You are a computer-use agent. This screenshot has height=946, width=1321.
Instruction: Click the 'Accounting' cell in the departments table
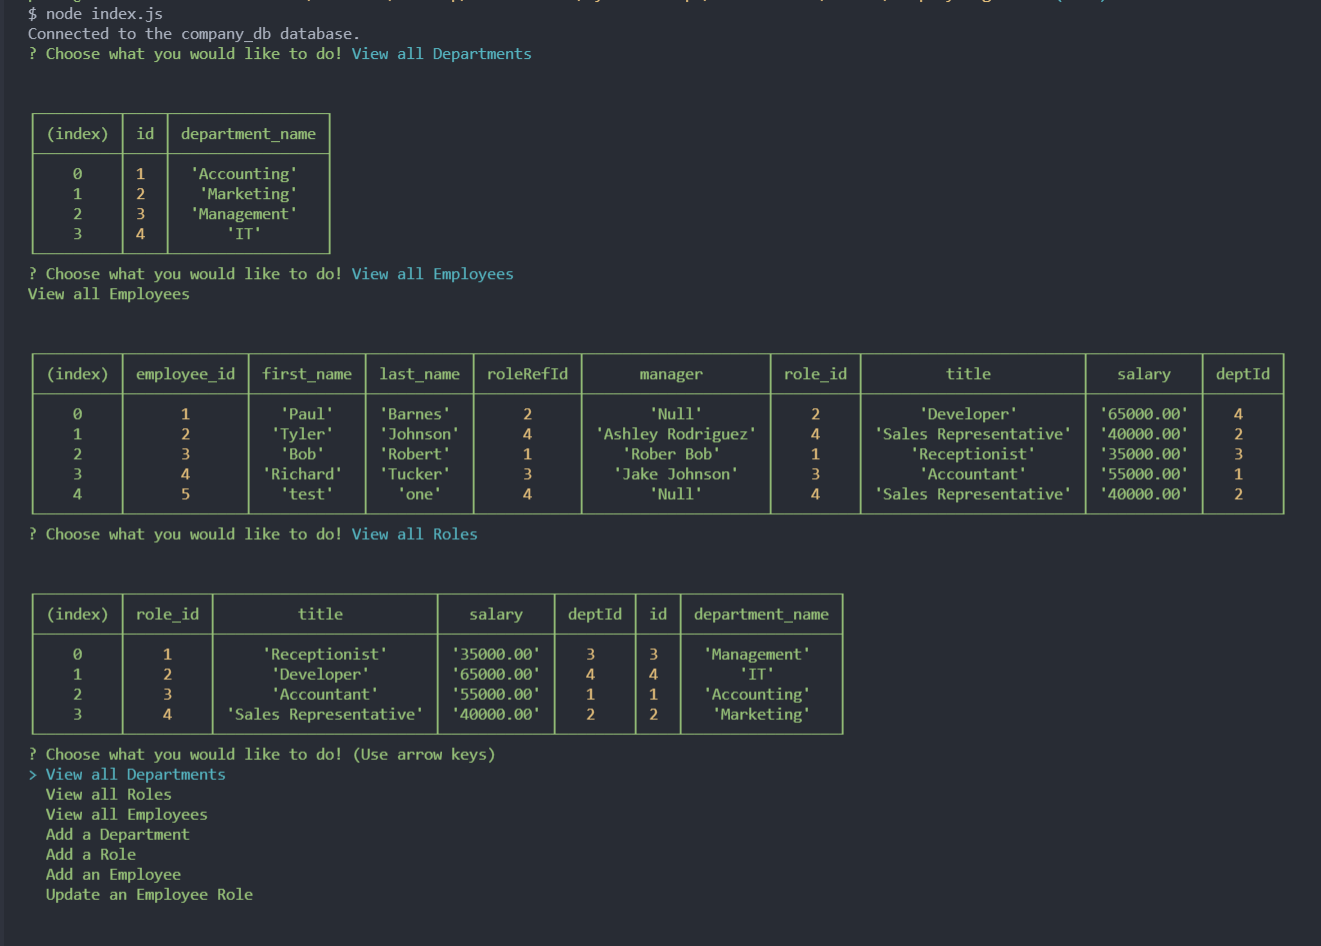pos(243,173)
